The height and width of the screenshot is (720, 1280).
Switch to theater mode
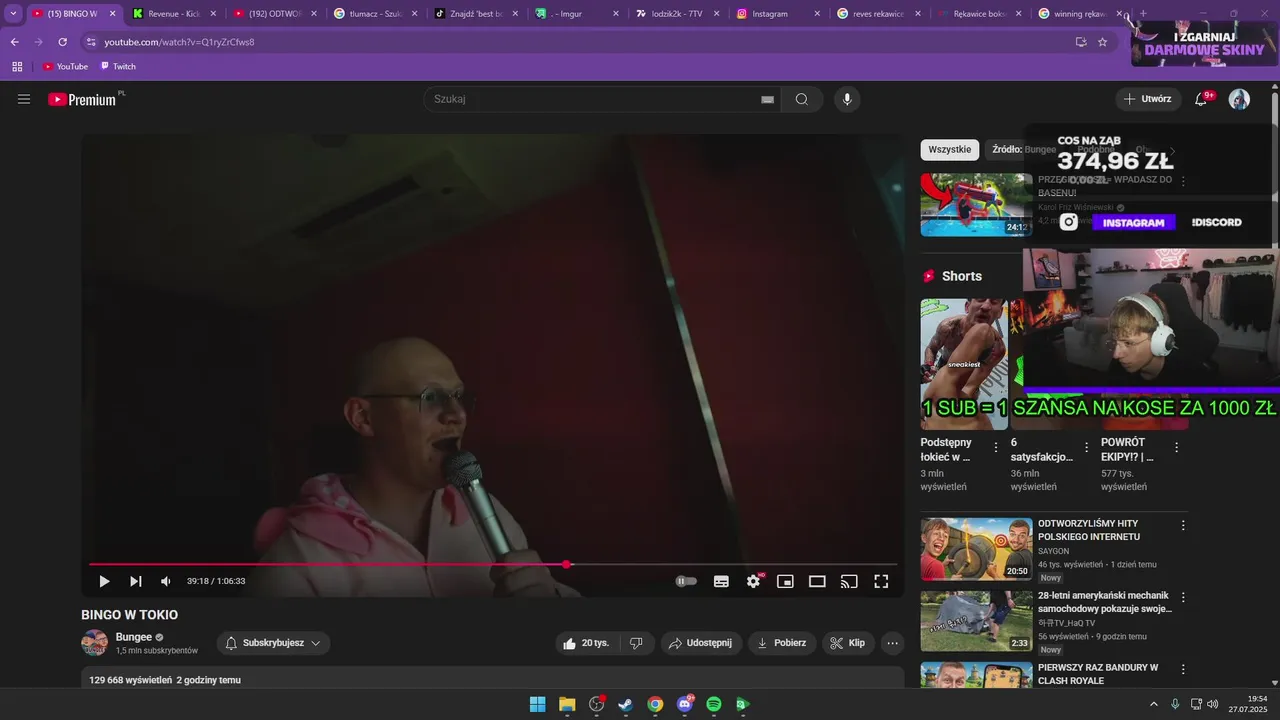click(x=817, y=581)
